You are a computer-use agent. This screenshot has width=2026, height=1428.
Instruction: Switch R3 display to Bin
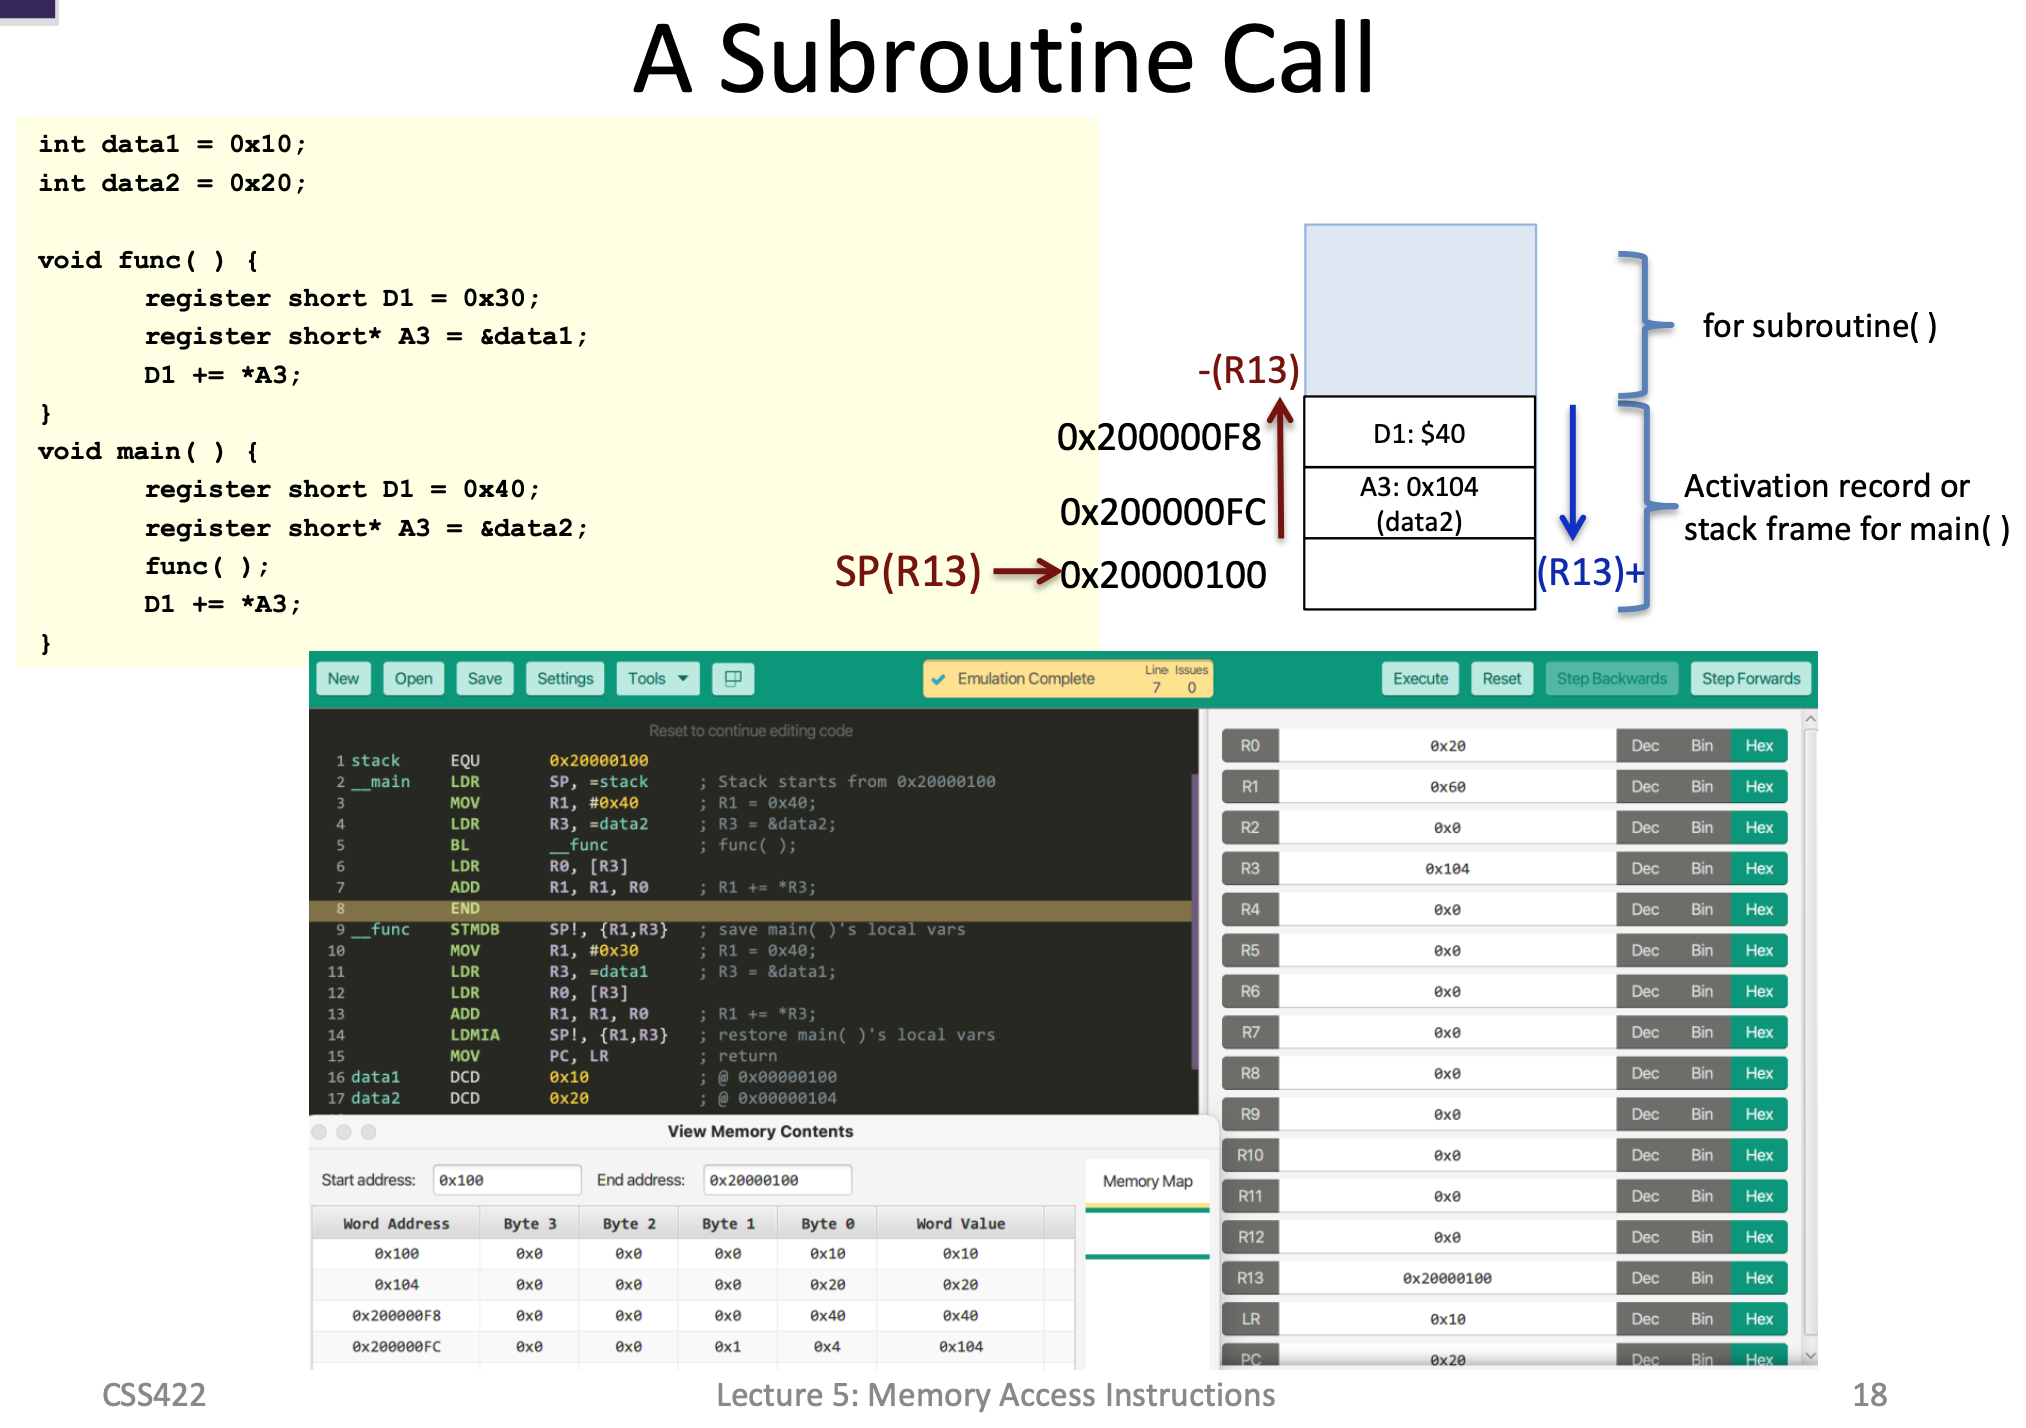pos(1702,868)
